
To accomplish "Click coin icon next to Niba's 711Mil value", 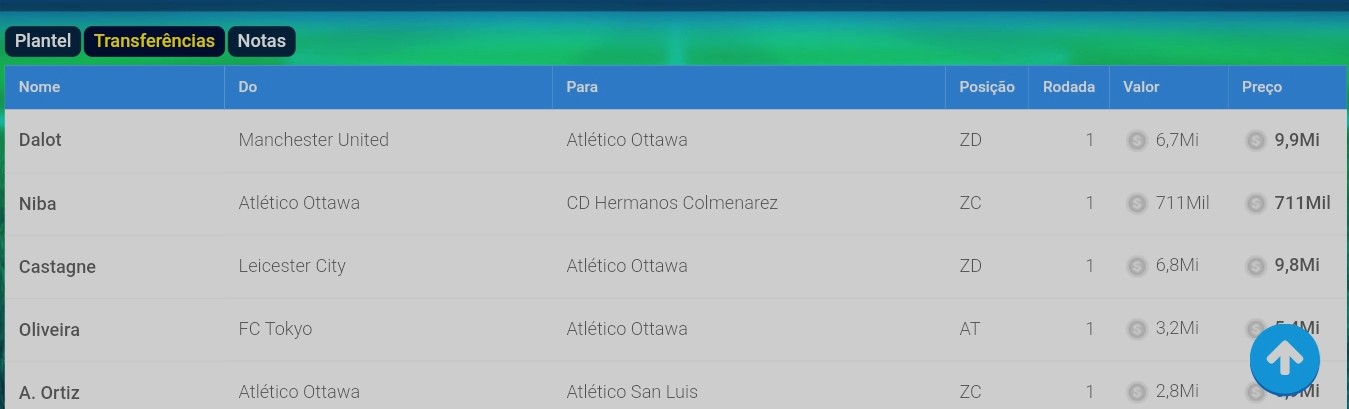I will coord(1137,204).
